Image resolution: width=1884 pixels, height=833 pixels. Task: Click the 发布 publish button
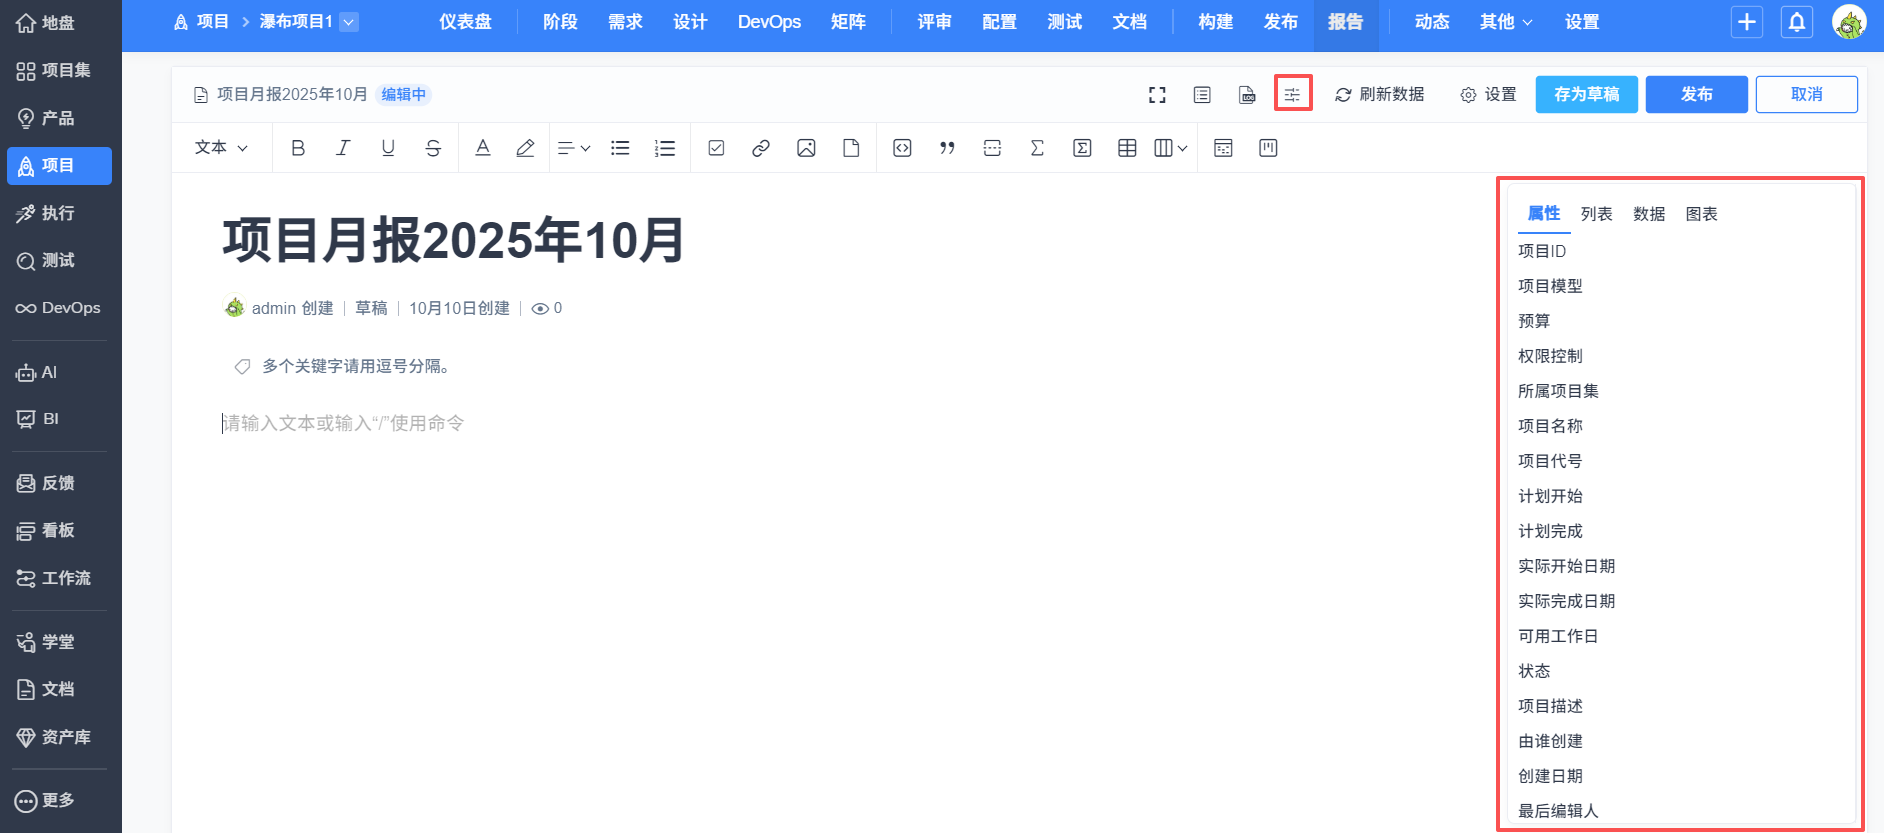click(1696, 94)
